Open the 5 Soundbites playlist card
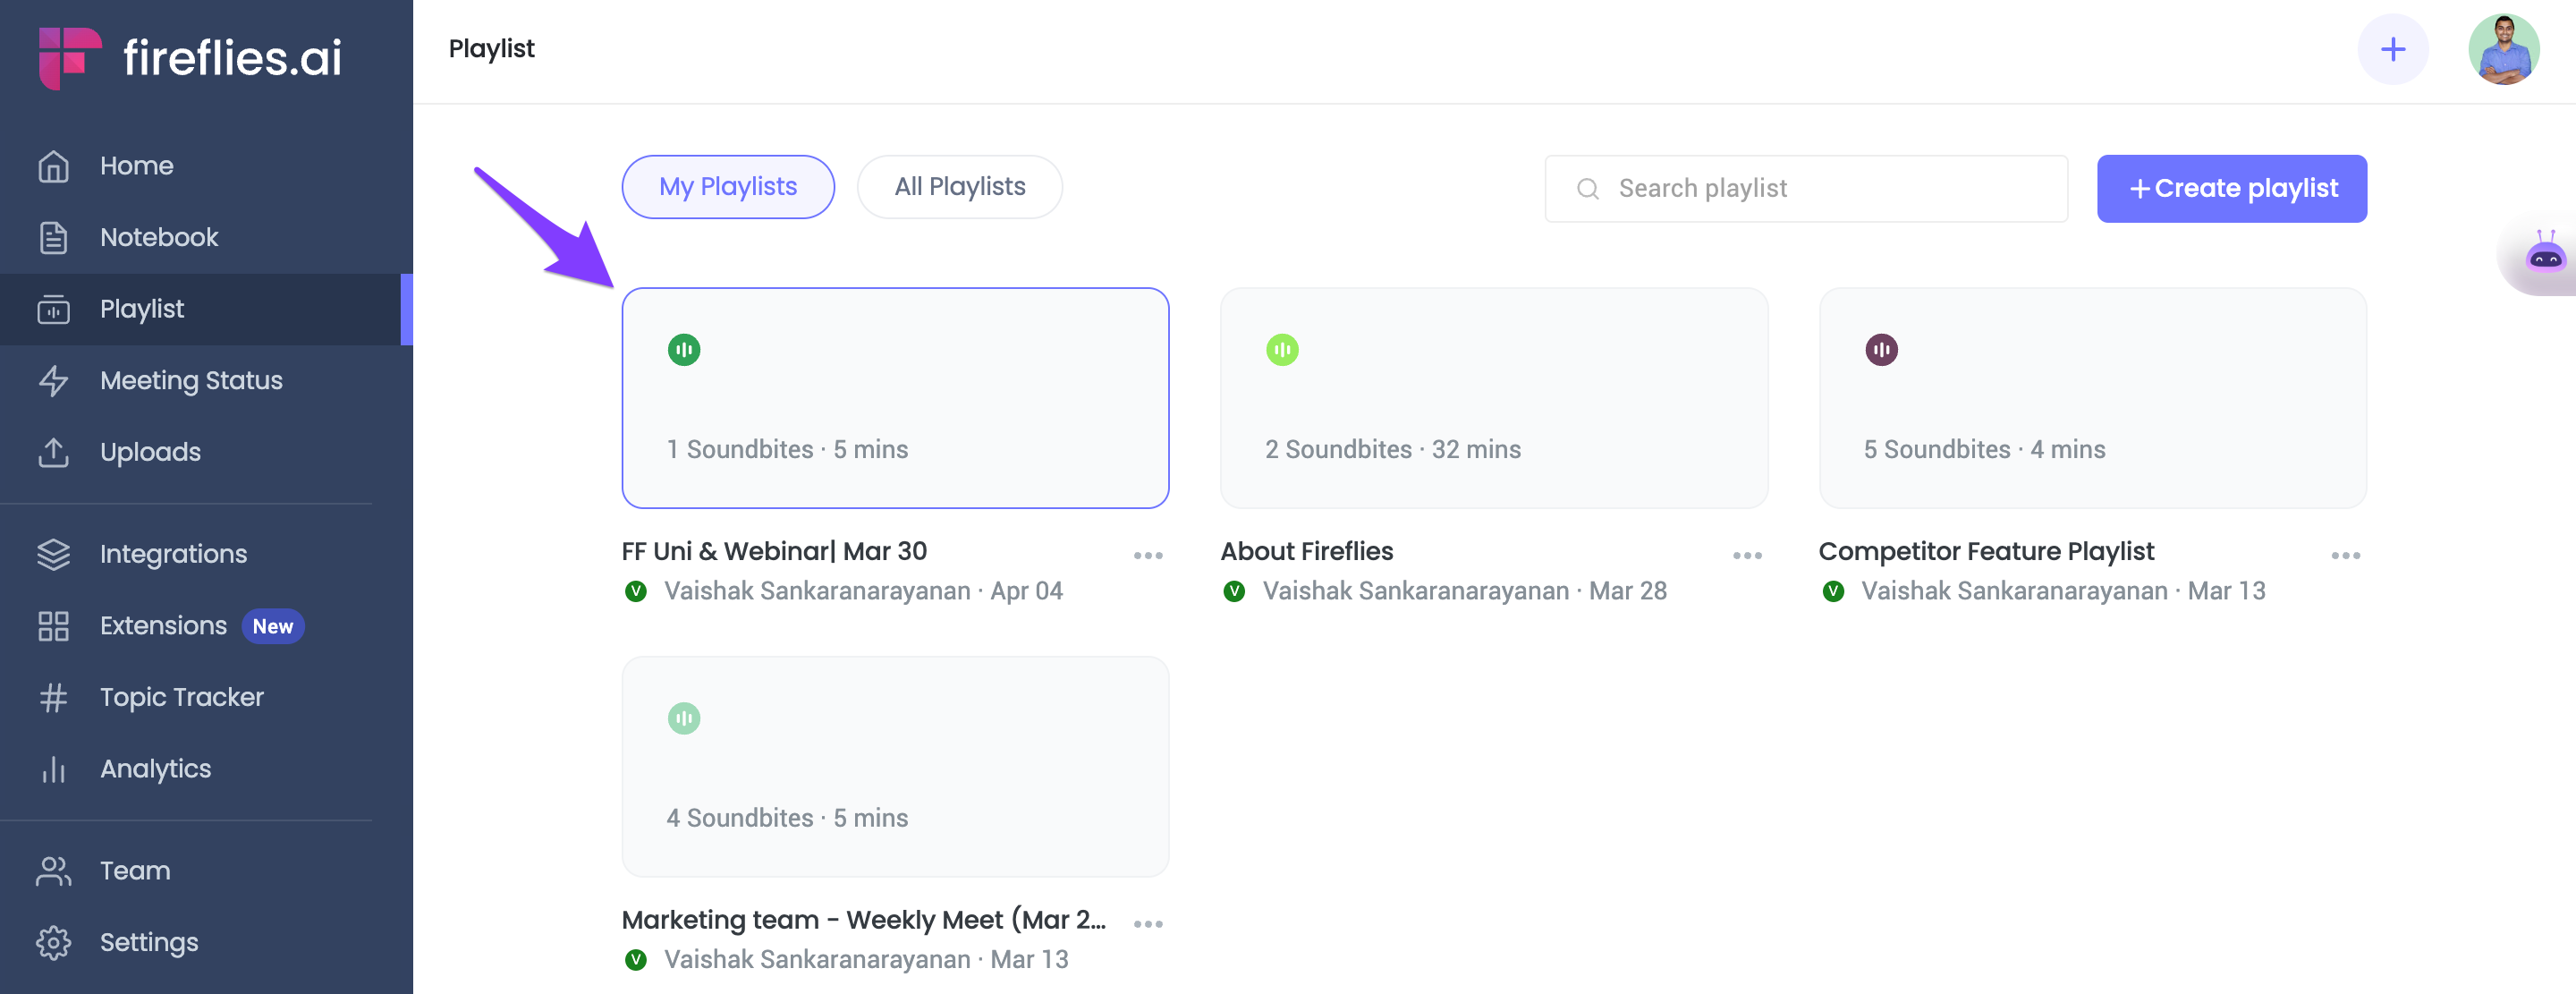This screenshot has height=994, width=2576. click(x=2092, y=398)
